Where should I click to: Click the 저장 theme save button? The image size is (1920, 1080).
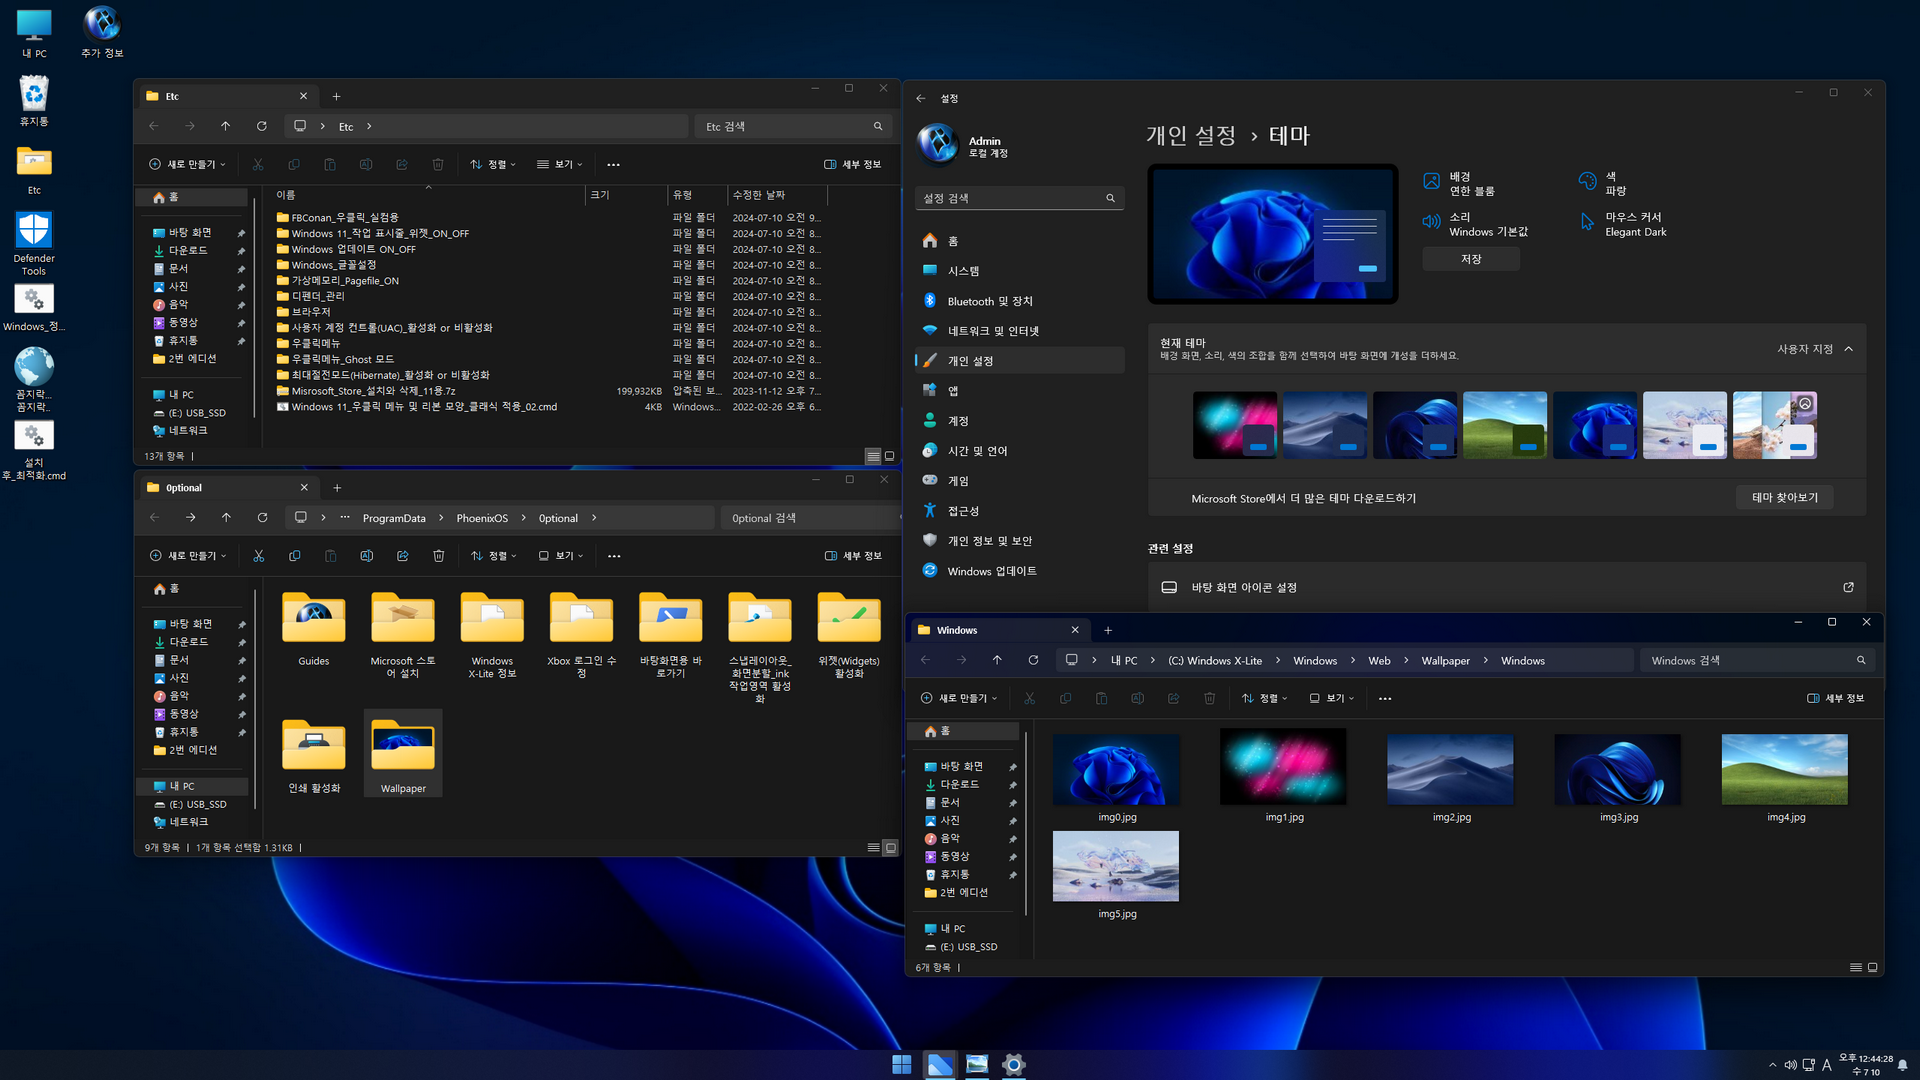click(1470, 259)
